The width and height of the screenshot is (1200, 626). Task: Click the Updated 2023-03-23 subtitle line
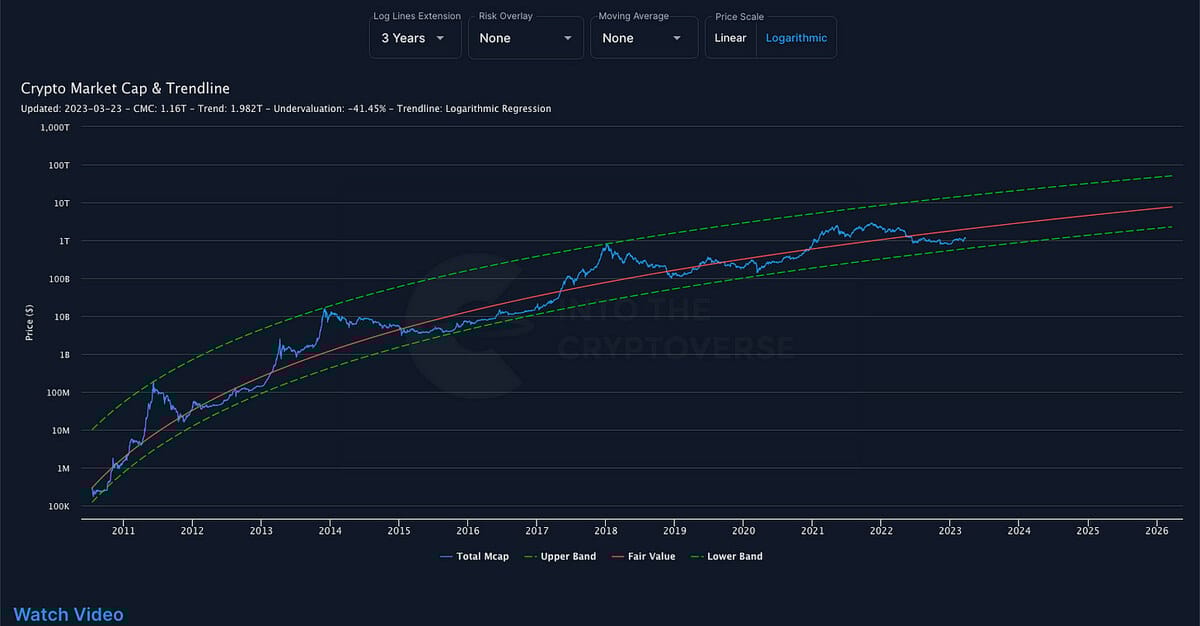click(x=286, y=108)
